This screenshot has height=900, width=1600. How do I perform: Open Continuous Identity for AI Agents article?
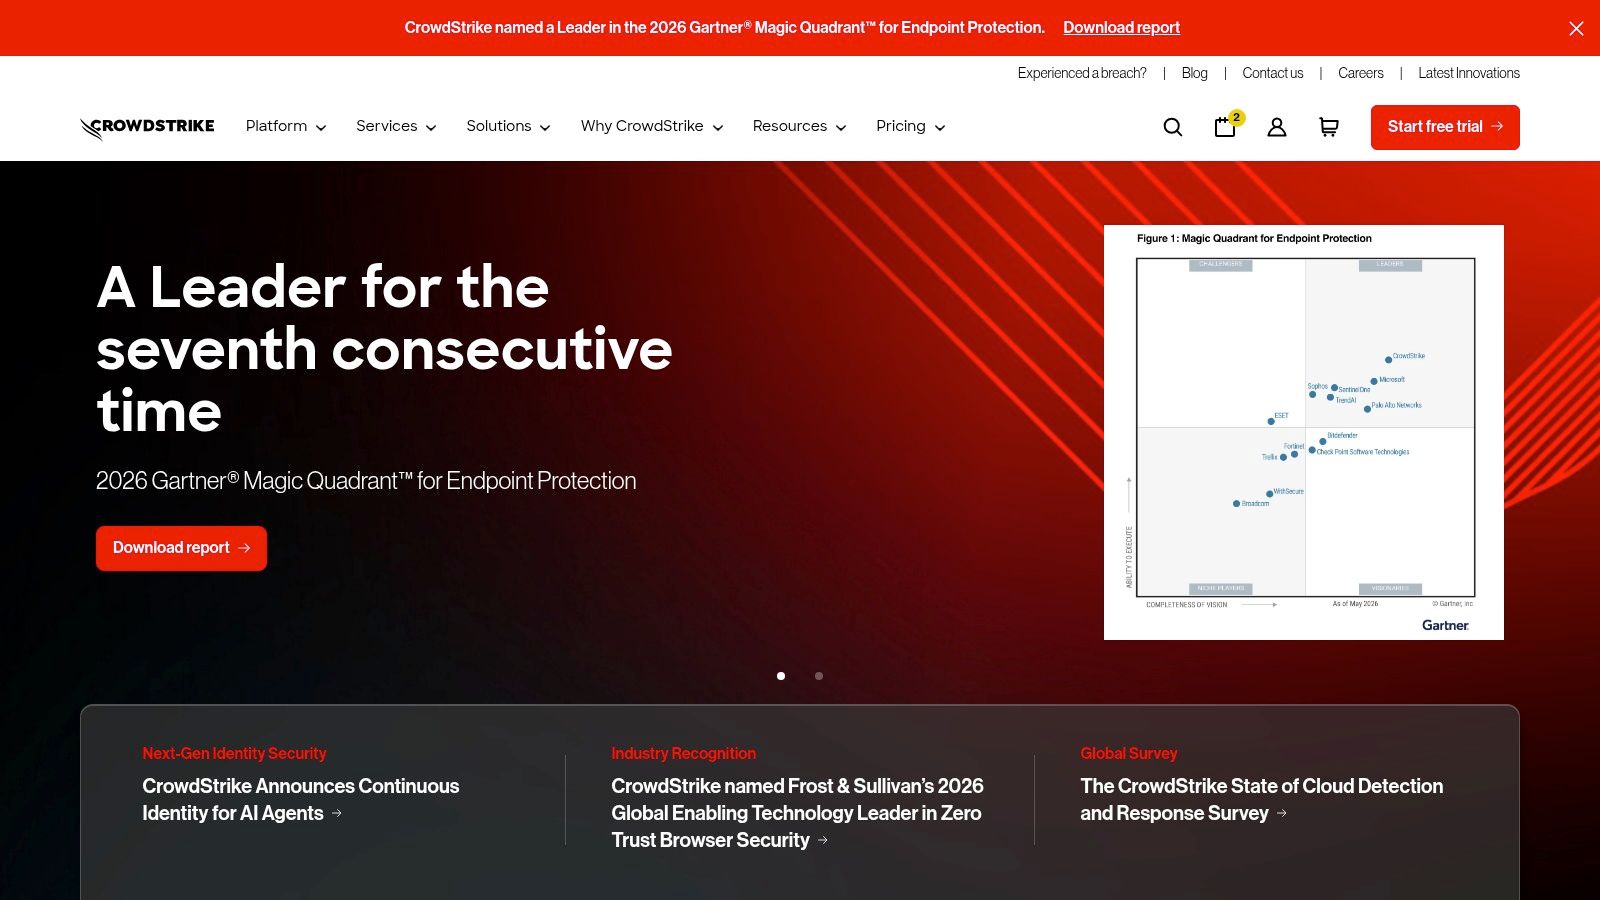[301, 800]
